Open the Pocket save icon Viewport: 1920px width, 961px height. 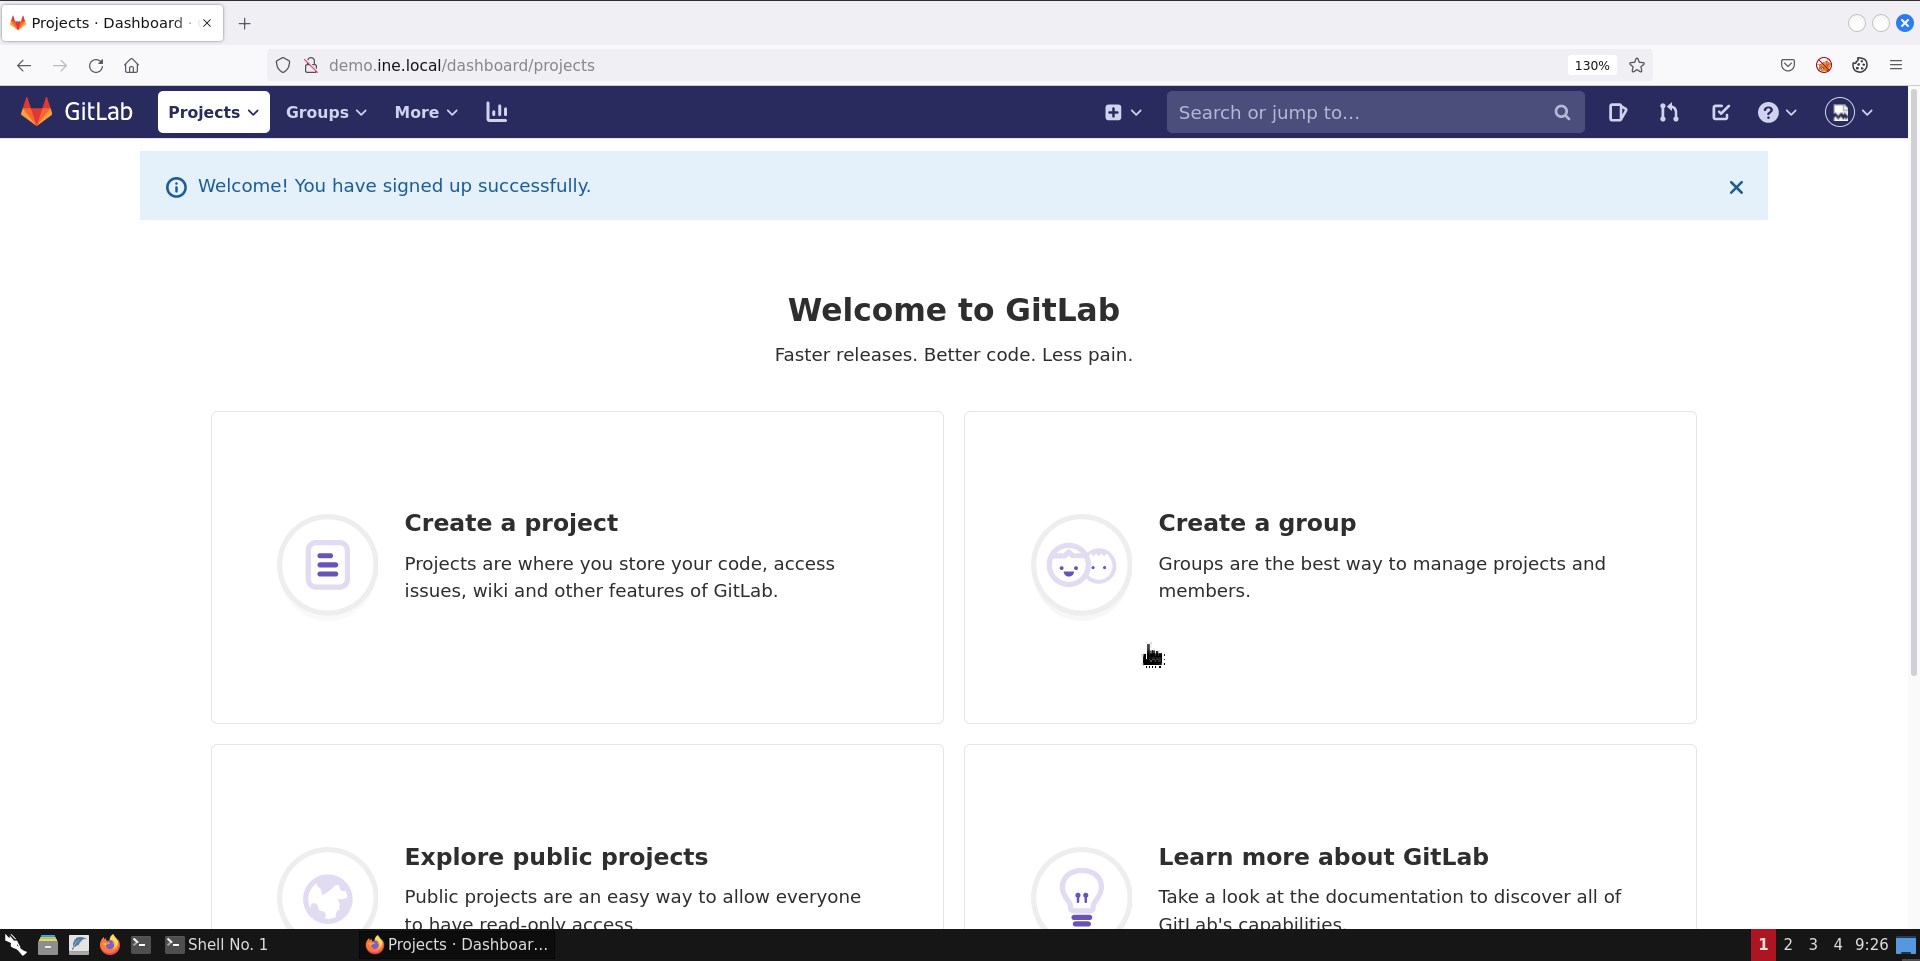[x=1788, y=65]
